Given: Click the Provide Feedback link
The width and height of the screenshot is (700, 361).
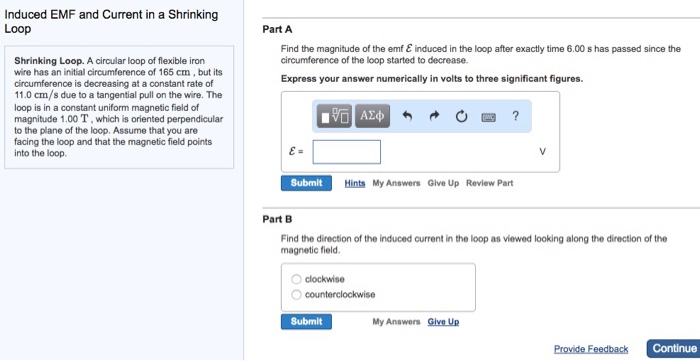Looking at the screenshot, I should (591, 349).
